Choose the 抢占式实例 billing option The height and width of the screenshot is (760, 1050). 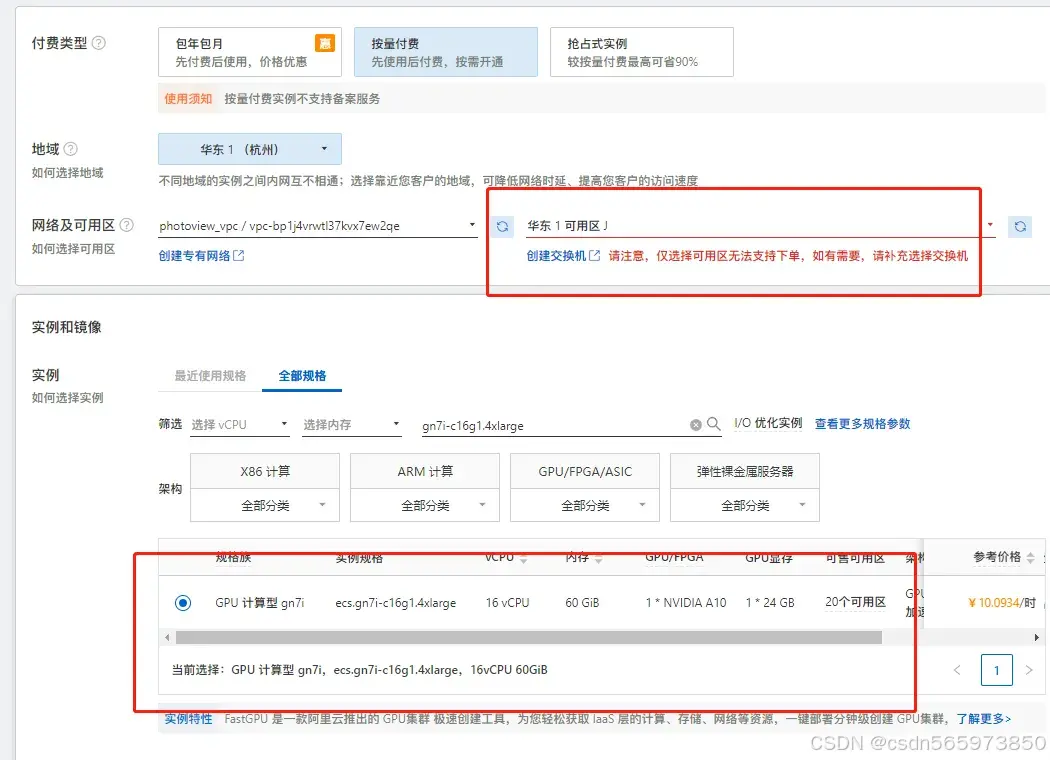coord(640,51)
